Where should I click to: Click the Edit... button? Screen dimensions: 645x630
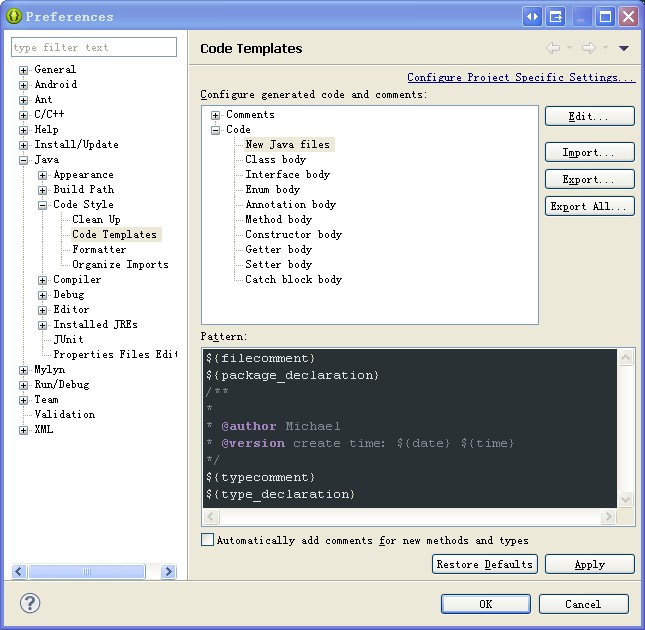tap(589, 117)
